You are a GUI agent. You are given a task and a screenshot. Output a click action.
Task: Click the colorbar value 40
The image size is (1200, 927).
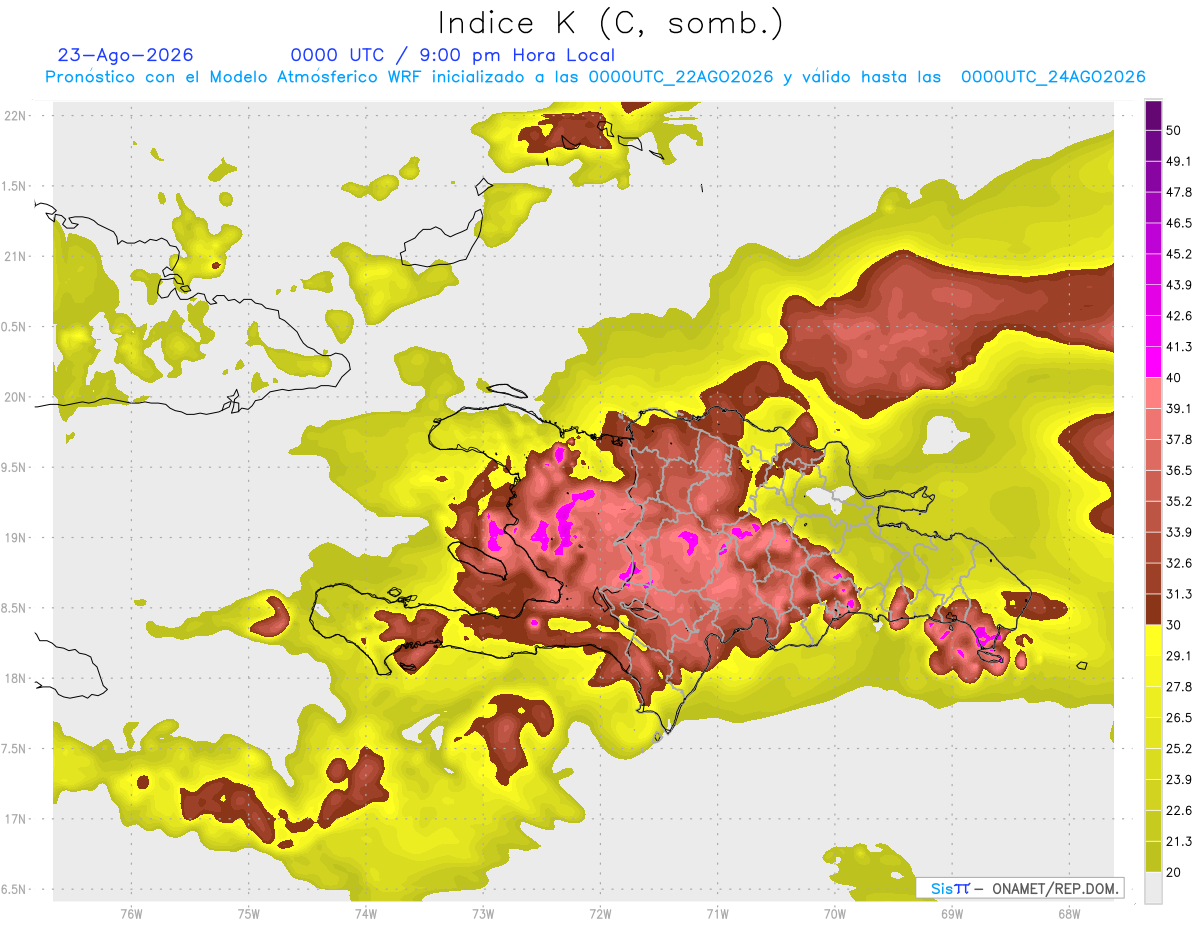pyautogui.click(x=1174, y=378)
